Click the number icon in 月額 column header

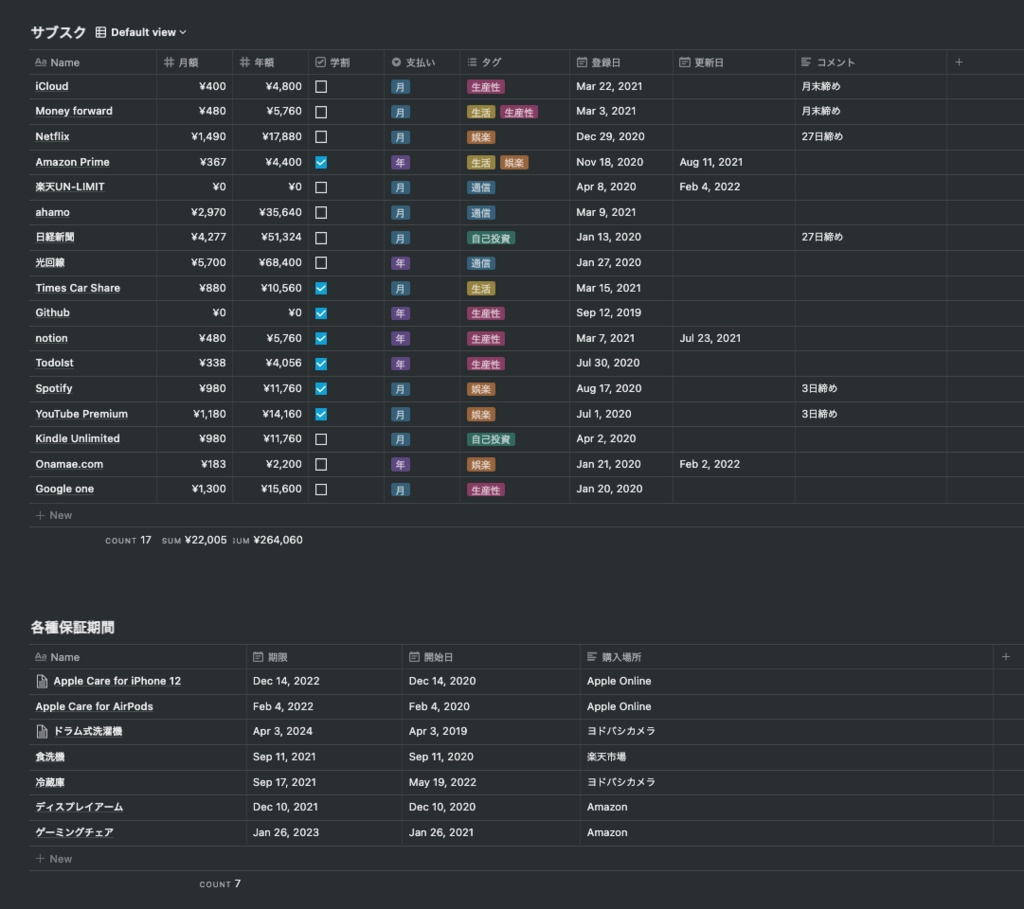pyautogui.click(x=169, y=62)
